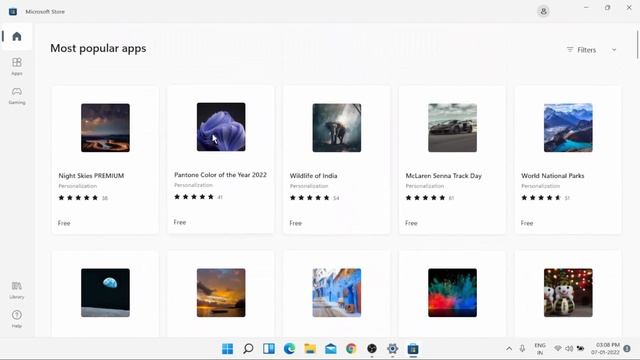This screenshot has height=360, width=640.
Task: Launch Google Chrome from taskbar
Action: point(351,349)
